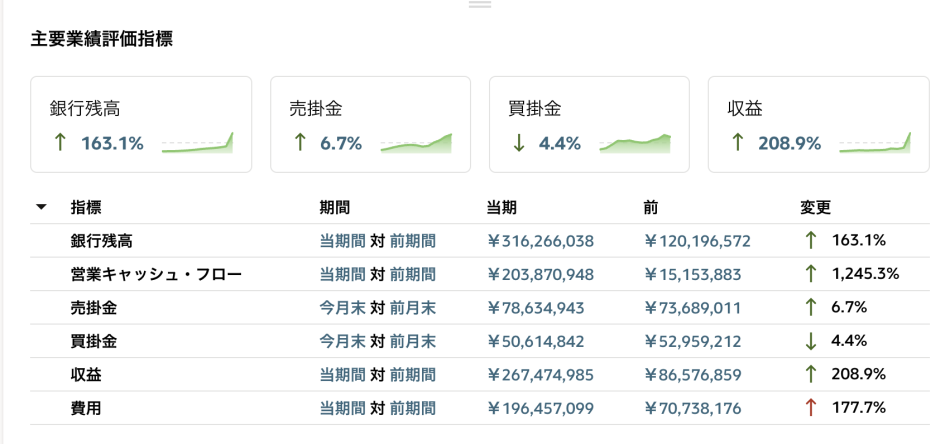Screen dimensions: 950x444
Task: Click 今月末 link in 売掛金 row
Action: tap(342, 308)
